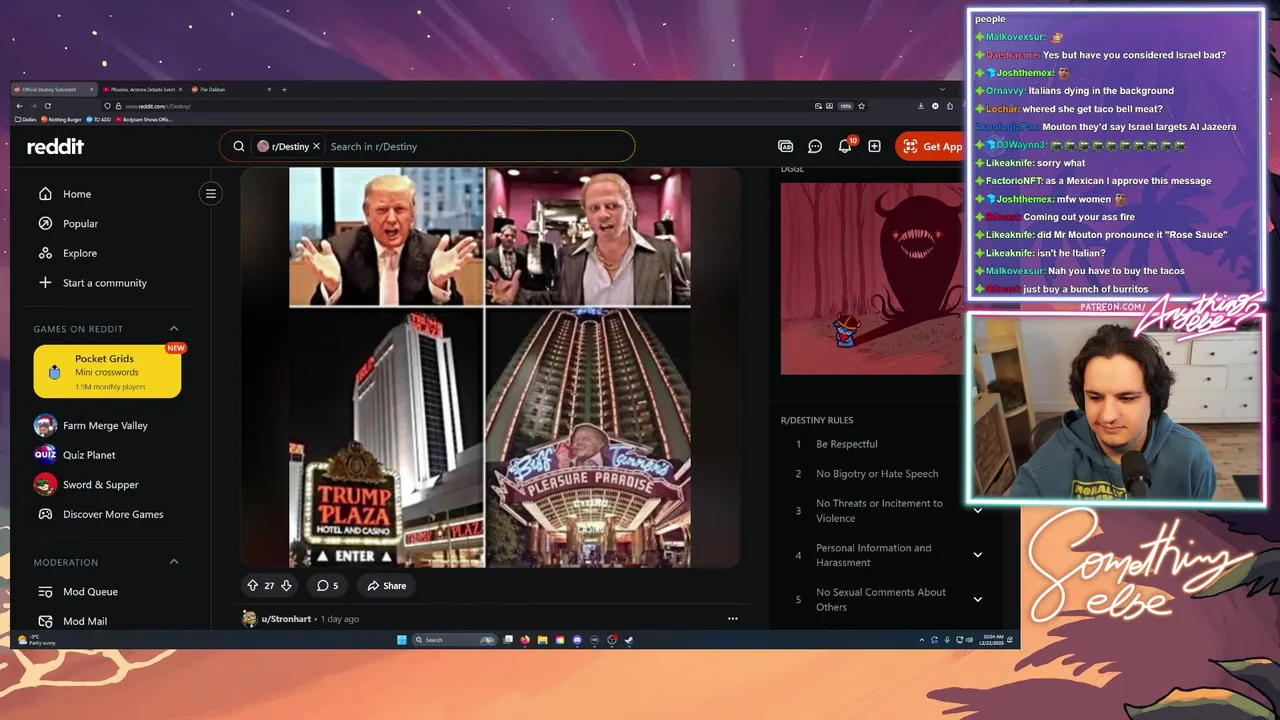Open the taskbar clock and date
Viewport: 1280px width, 720px height.
coord(991,640)
